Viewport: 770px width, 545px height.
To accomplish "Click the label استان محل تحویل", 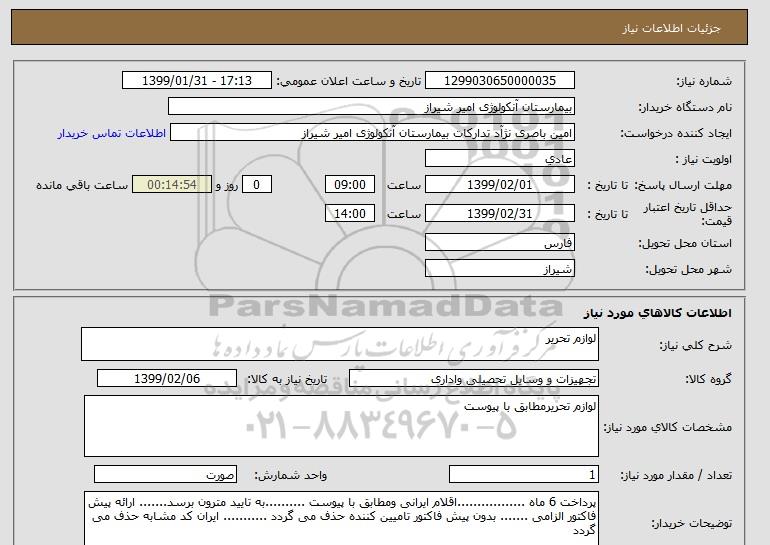I will pyautogui.click(x=685, y=244).
